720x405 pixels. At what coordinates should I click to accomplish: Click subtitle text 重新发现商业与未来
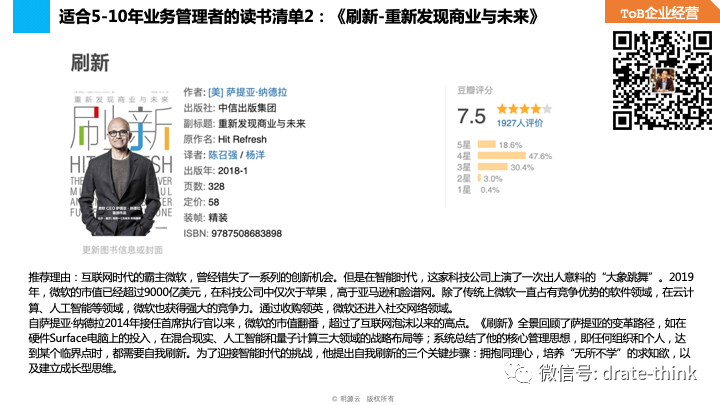click(261, 124)
